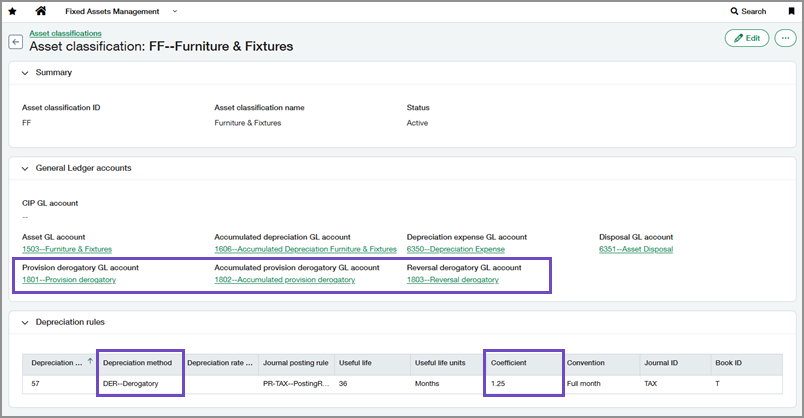The width and height of the screenshot is (804, 418).
Task: Sort by the Depreciation method column header
Action: (x=138, y=362)
